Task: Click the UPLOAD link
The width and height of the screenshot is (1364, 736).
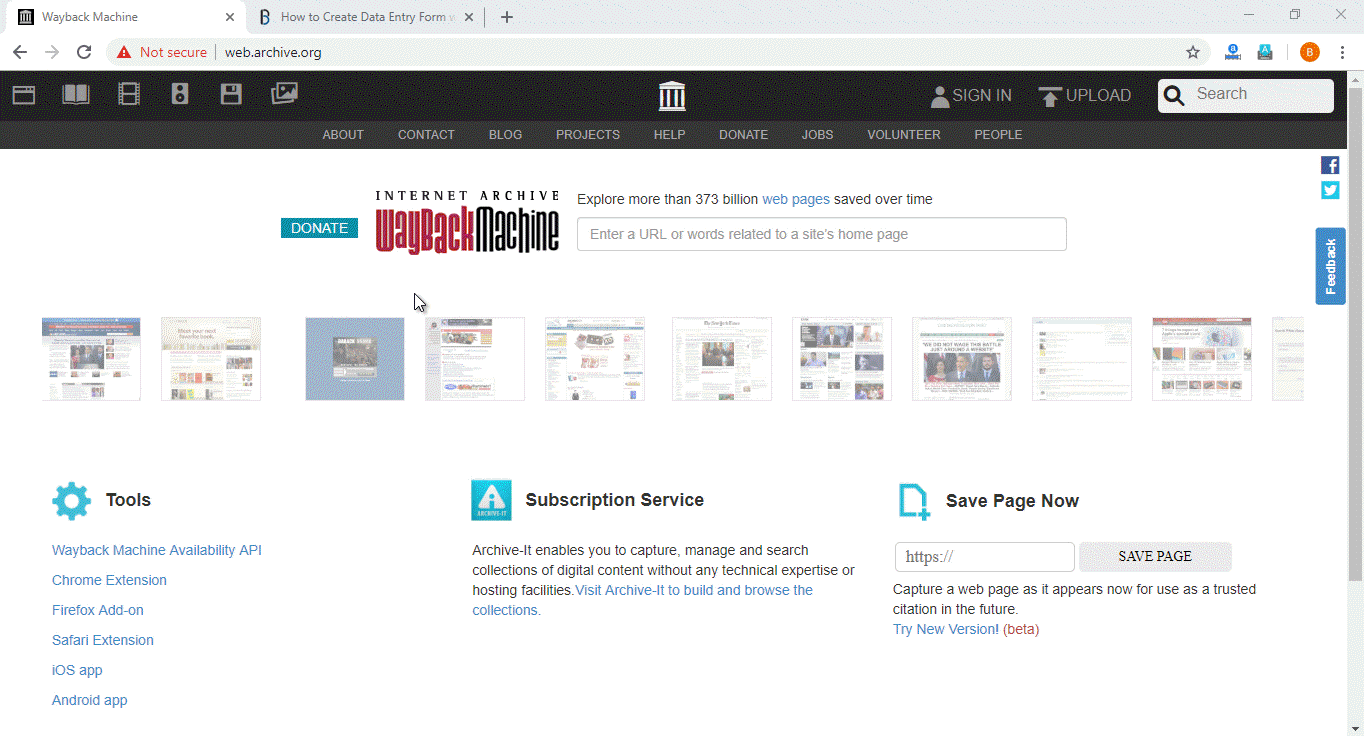Action: coord(1098,96)
